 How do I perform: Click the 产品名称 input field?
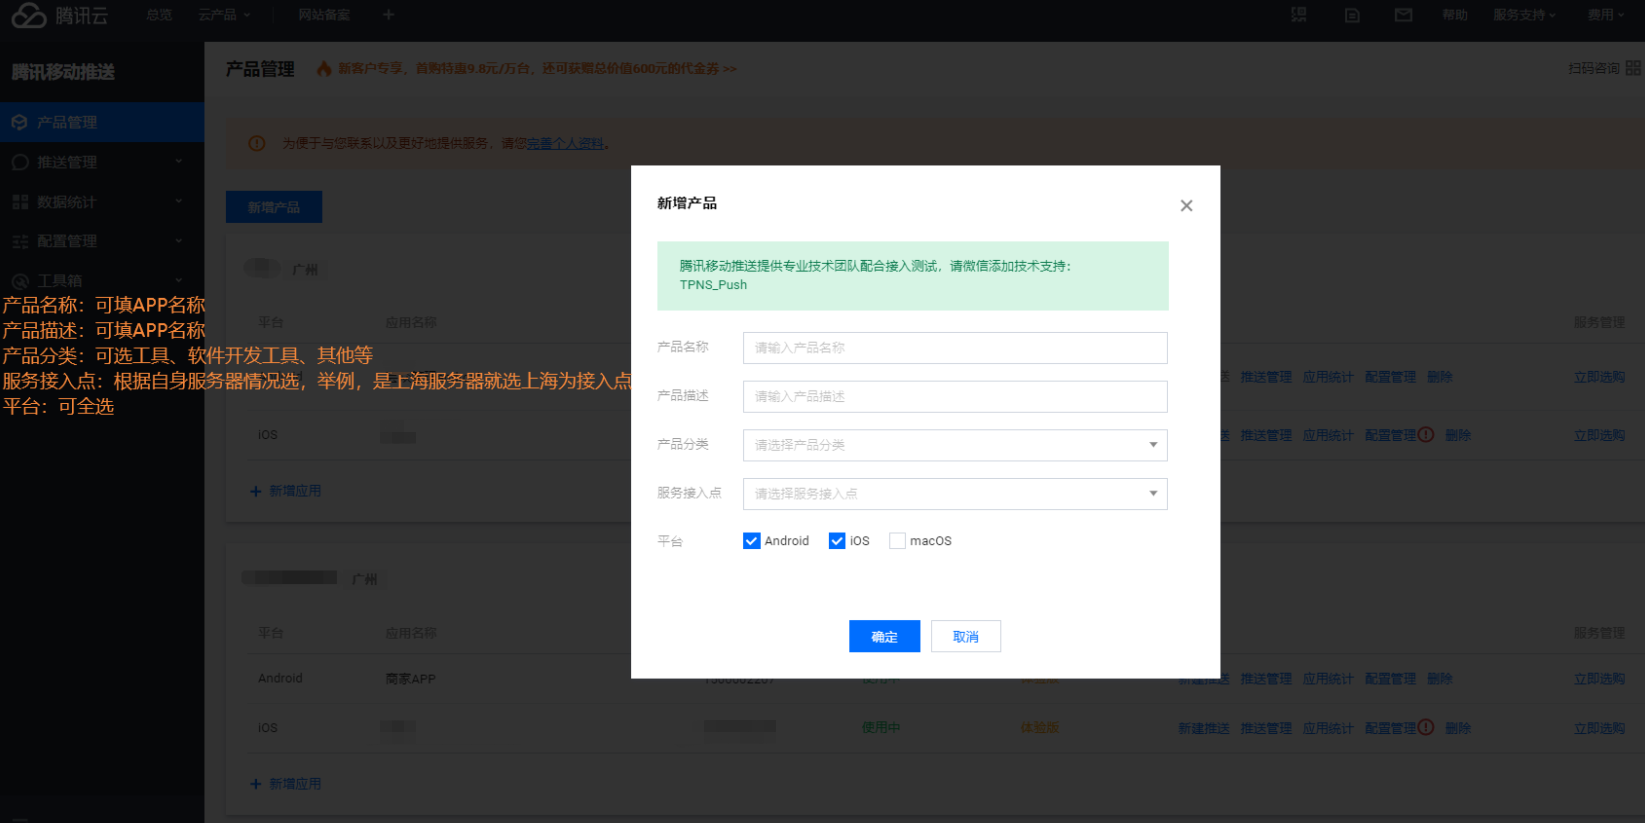coord(954,348)
